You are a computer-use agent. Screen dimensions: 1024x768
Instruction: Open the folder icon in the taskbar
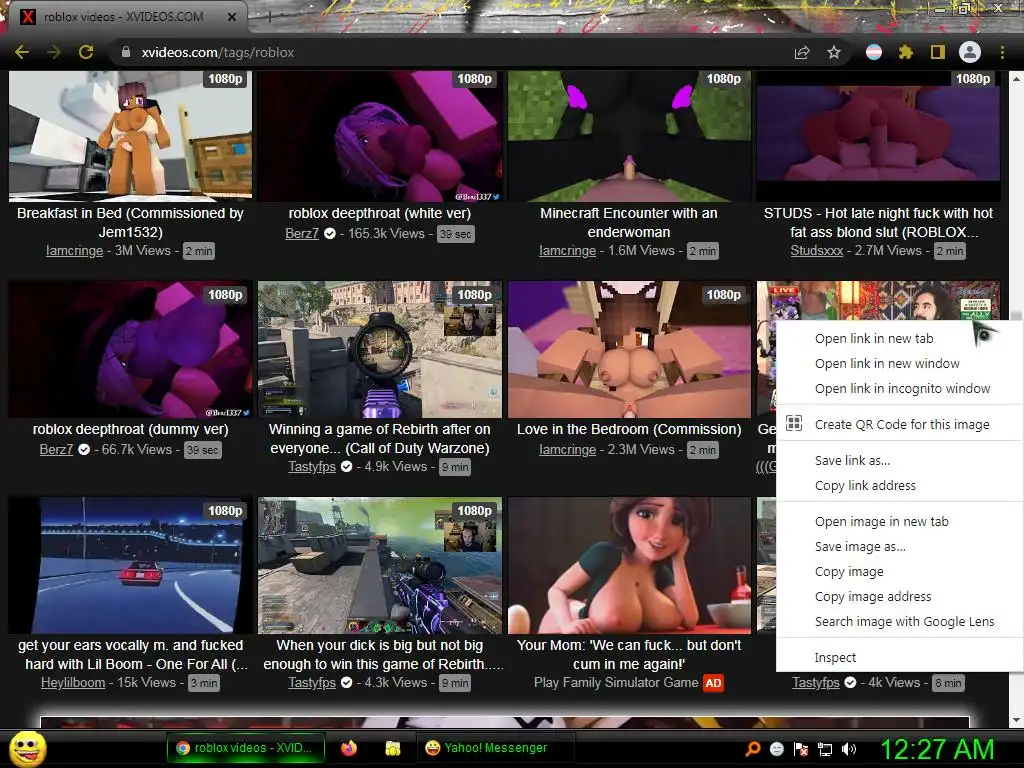(392, 748)
